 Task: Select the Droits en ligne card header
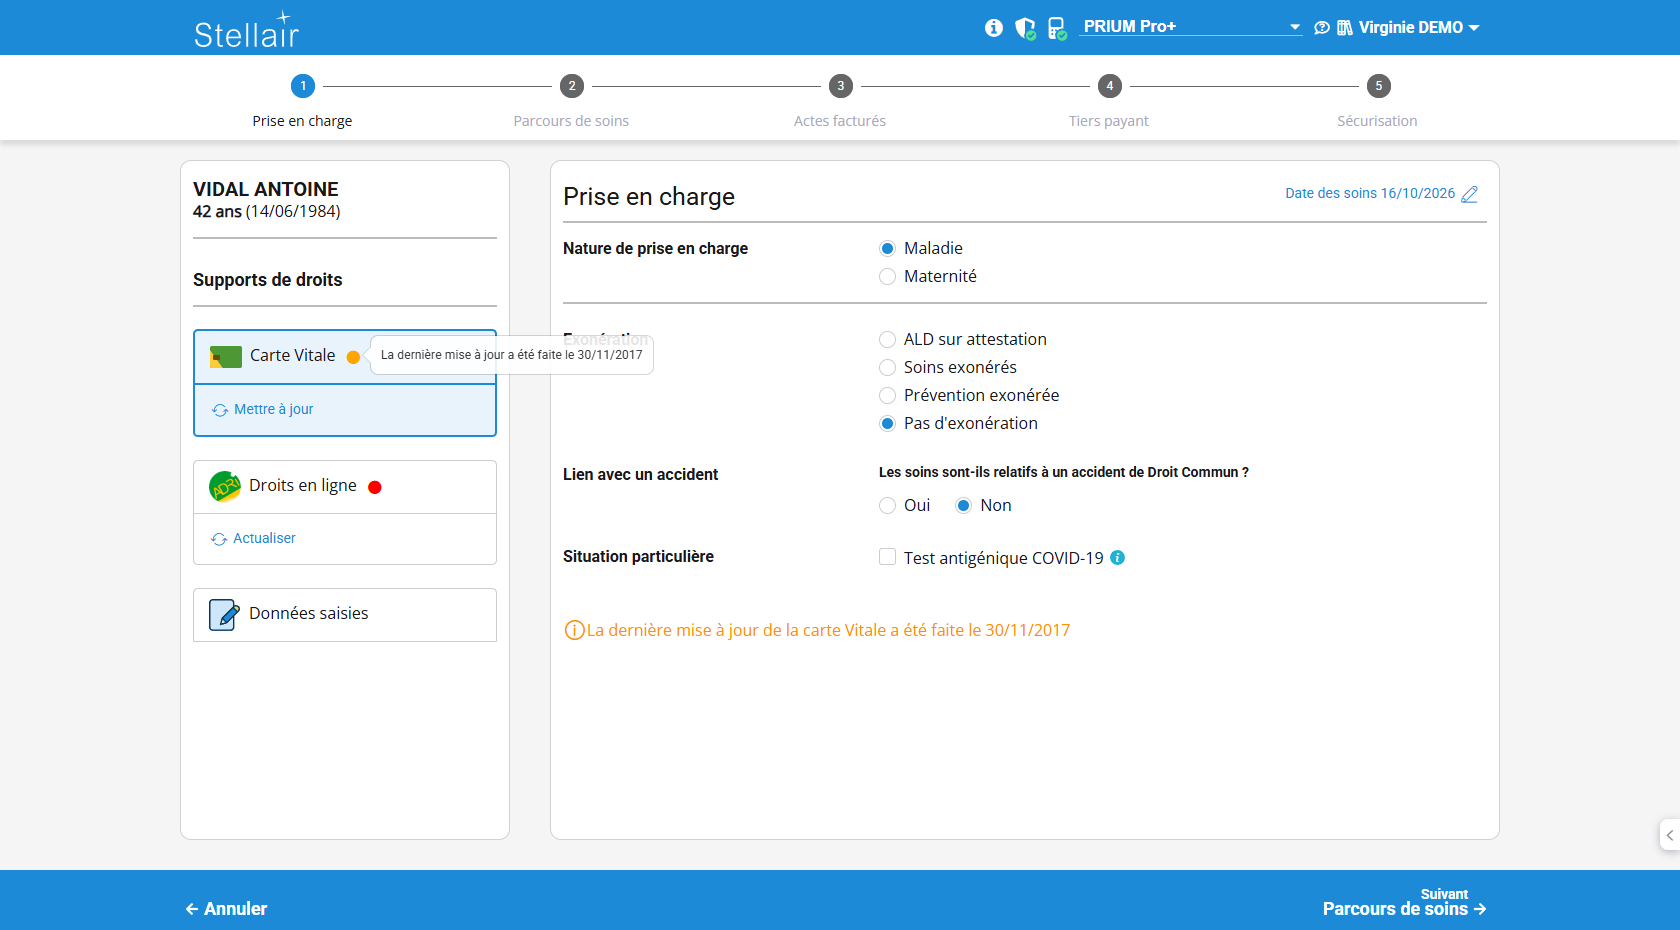point(345,487)
